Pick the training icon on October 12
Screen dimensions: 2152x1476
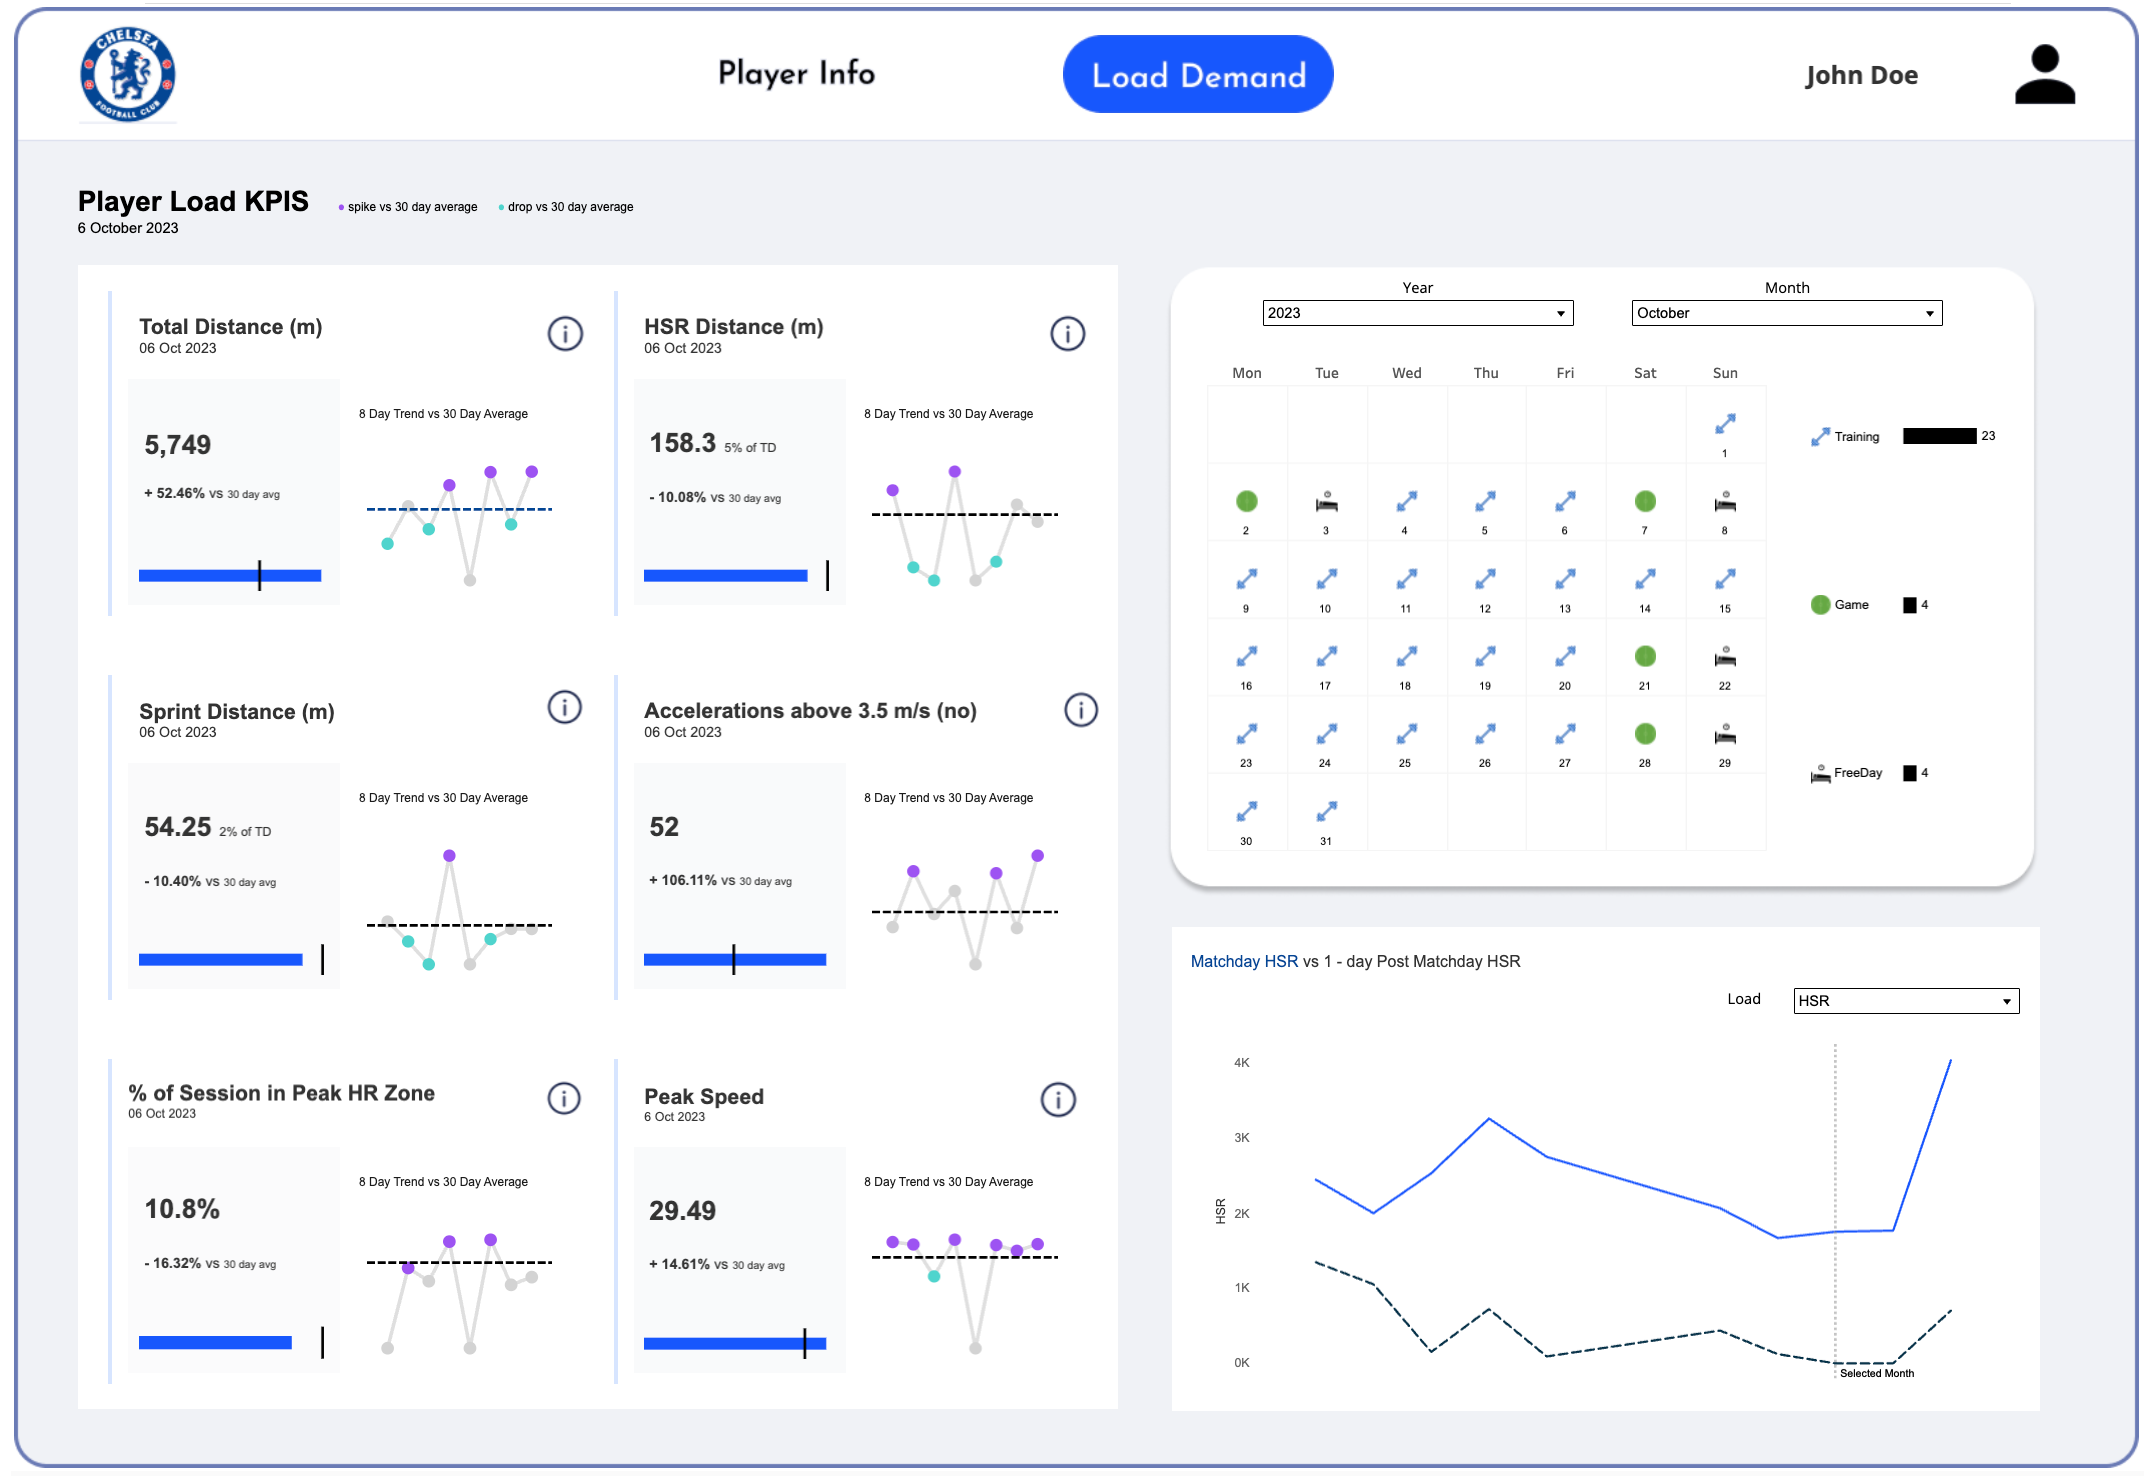[1485, 579]
